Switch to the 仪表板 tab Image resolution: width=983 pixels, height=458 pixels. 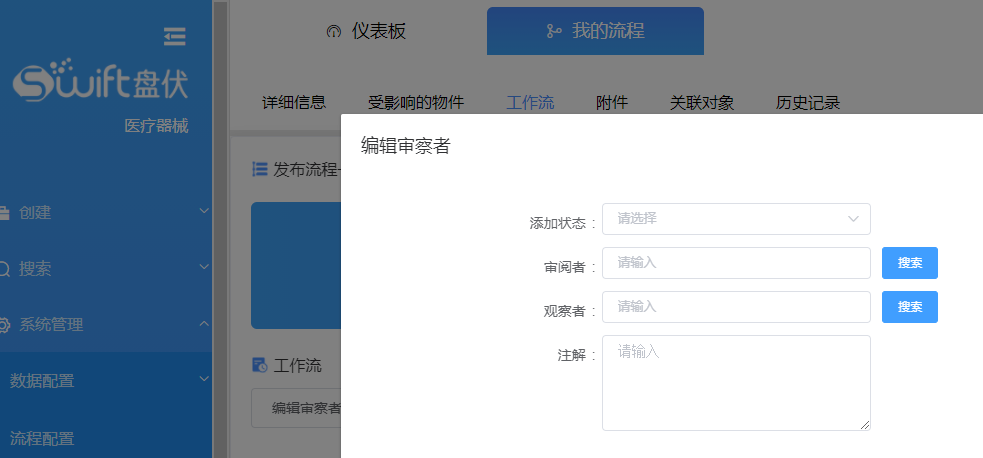coord(367,31)
